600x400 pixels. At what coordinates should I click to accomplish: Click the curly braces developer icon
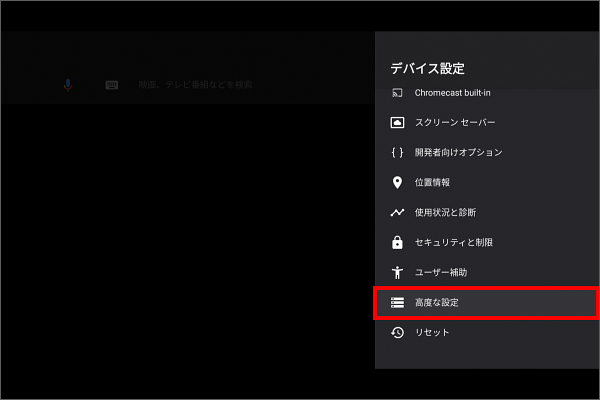[x=396, y=152]
